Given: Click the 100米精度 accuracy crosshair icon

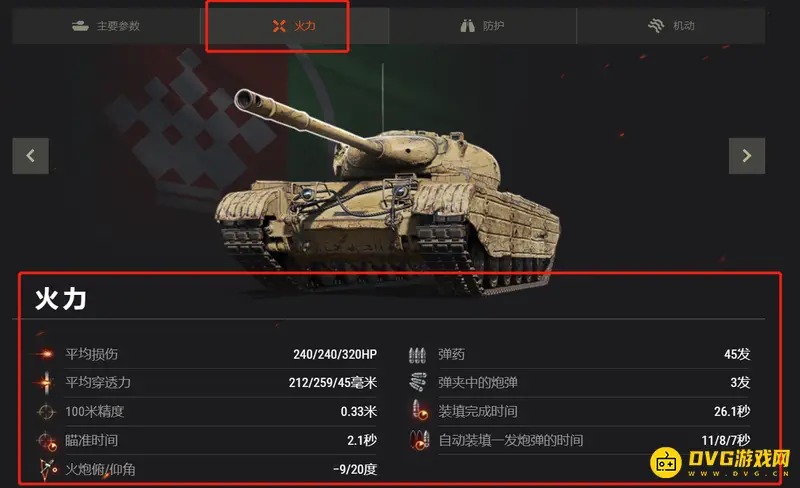Looking at the screenshot, I should (46, 411).
